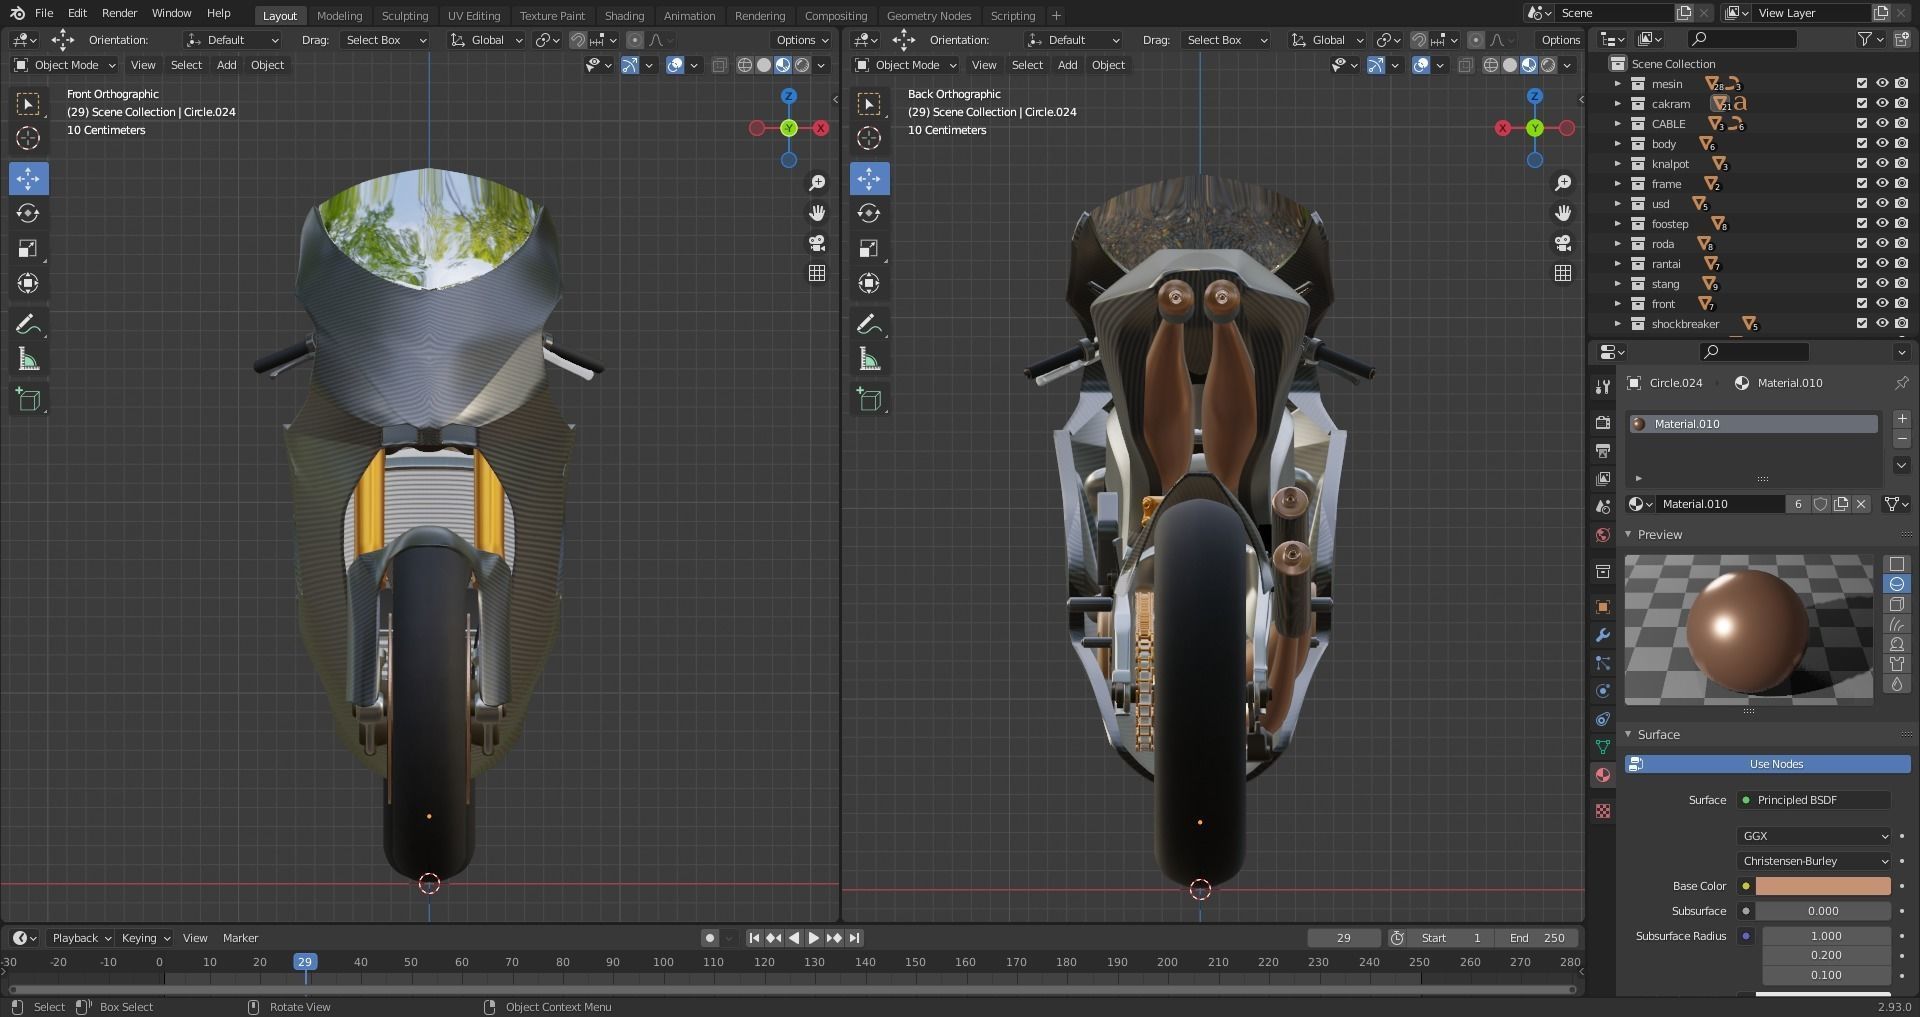Expand the frame collection tree row
The height and width of the screenshot is (1017, 1920).
click(1617, 184)
